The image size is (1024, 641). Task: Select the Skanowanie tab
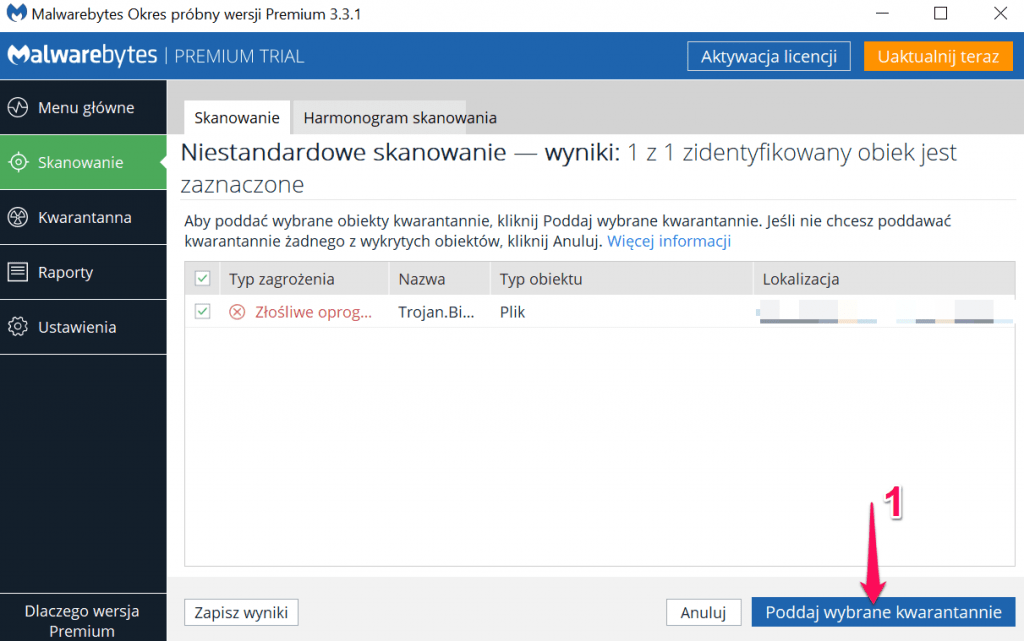[237, 118]
